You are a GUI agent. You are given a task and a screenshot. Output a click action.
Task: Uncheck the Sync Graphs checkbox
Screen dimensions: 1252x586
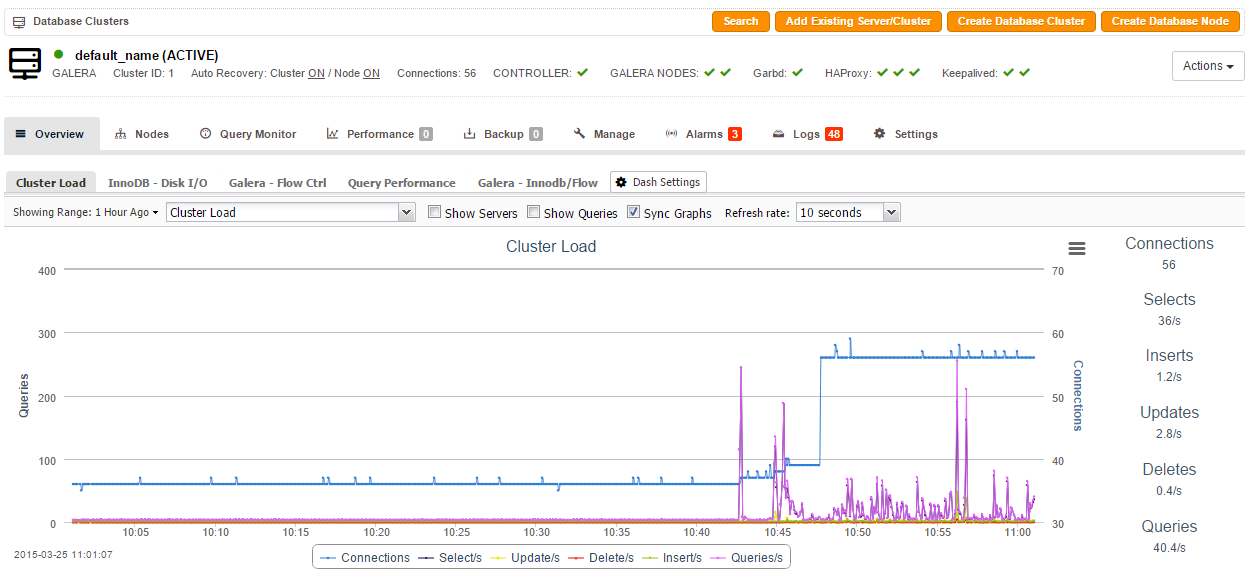click(633, 212)
